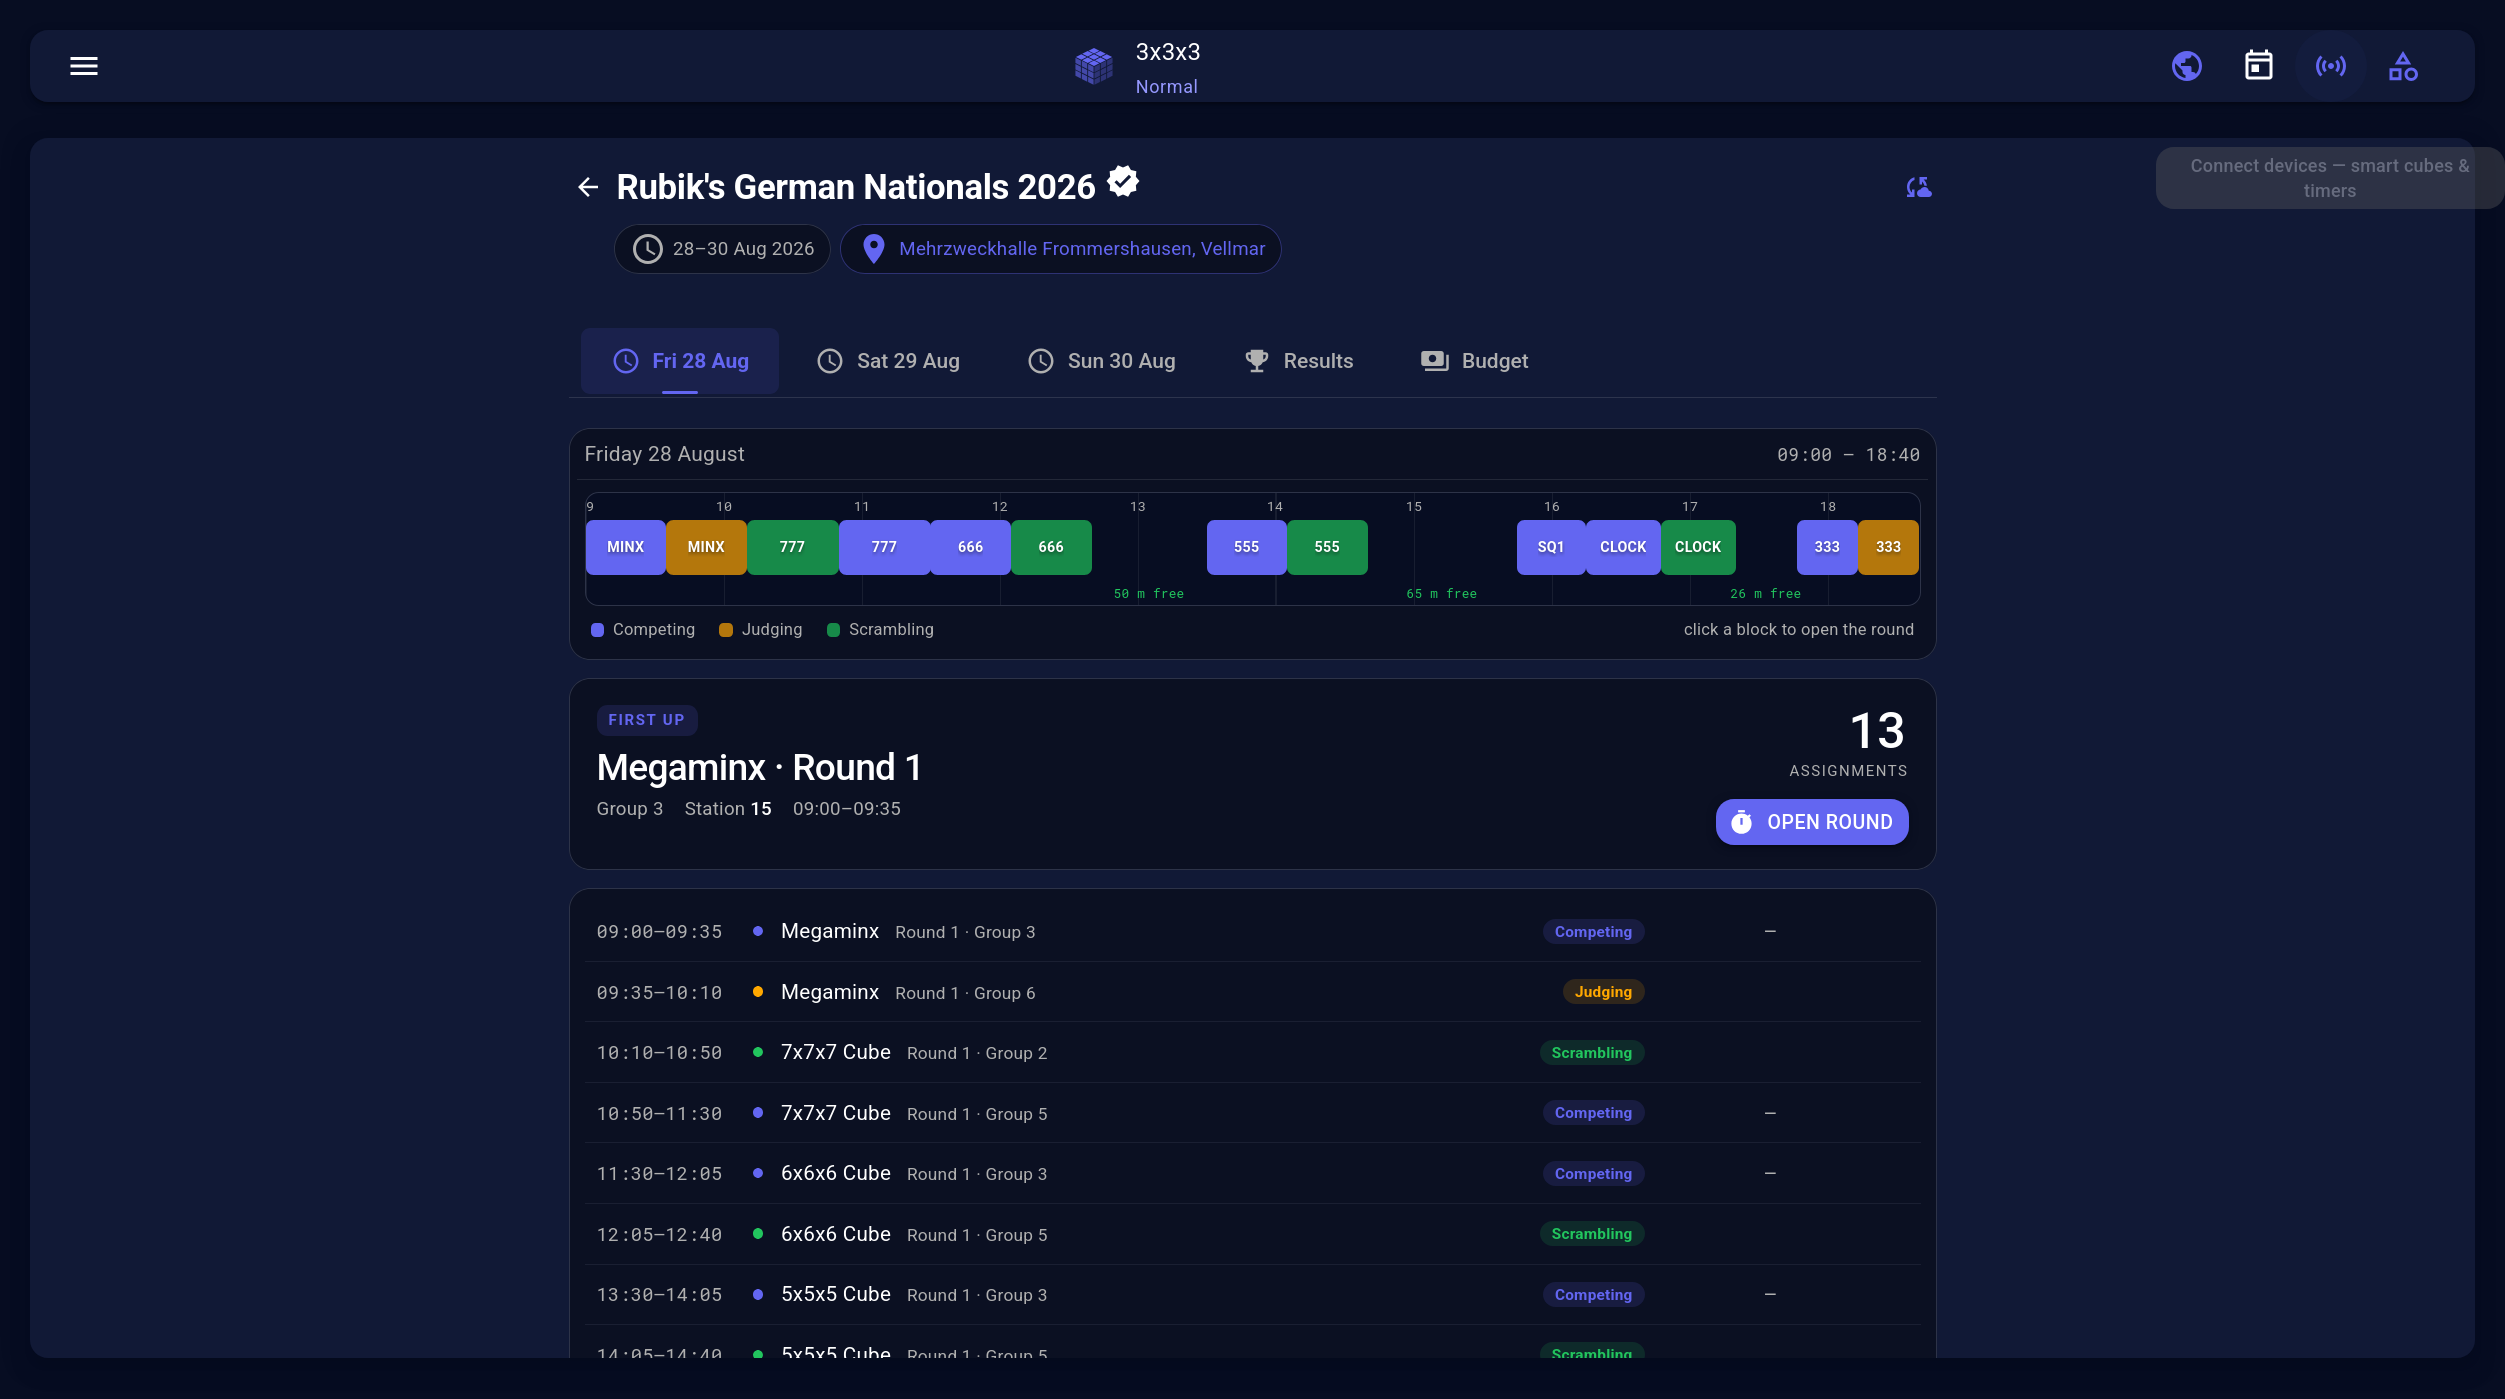The image size is (2505, 1399).
Task: Select the 3x3x3 Normal puzzle selector
Action: pos(1137,67)
